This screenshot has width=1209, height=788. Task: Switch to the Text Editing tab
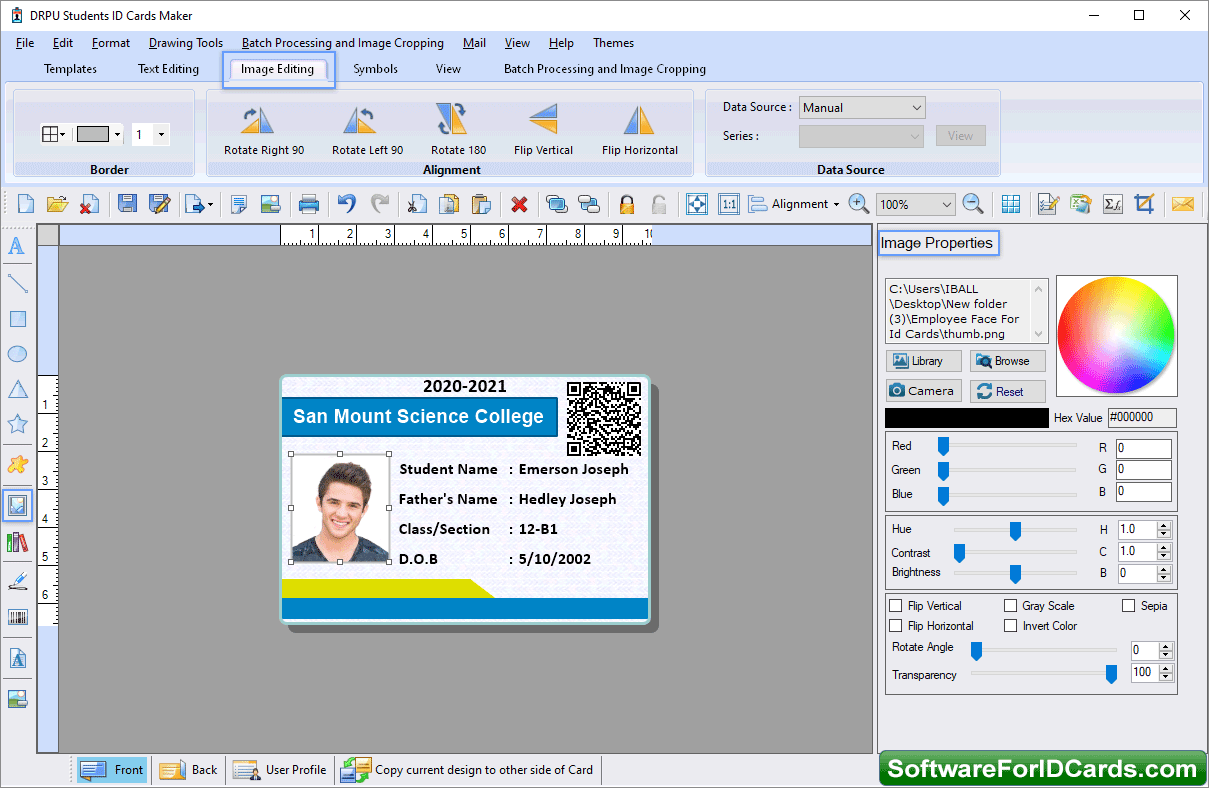tap(168, 69)
